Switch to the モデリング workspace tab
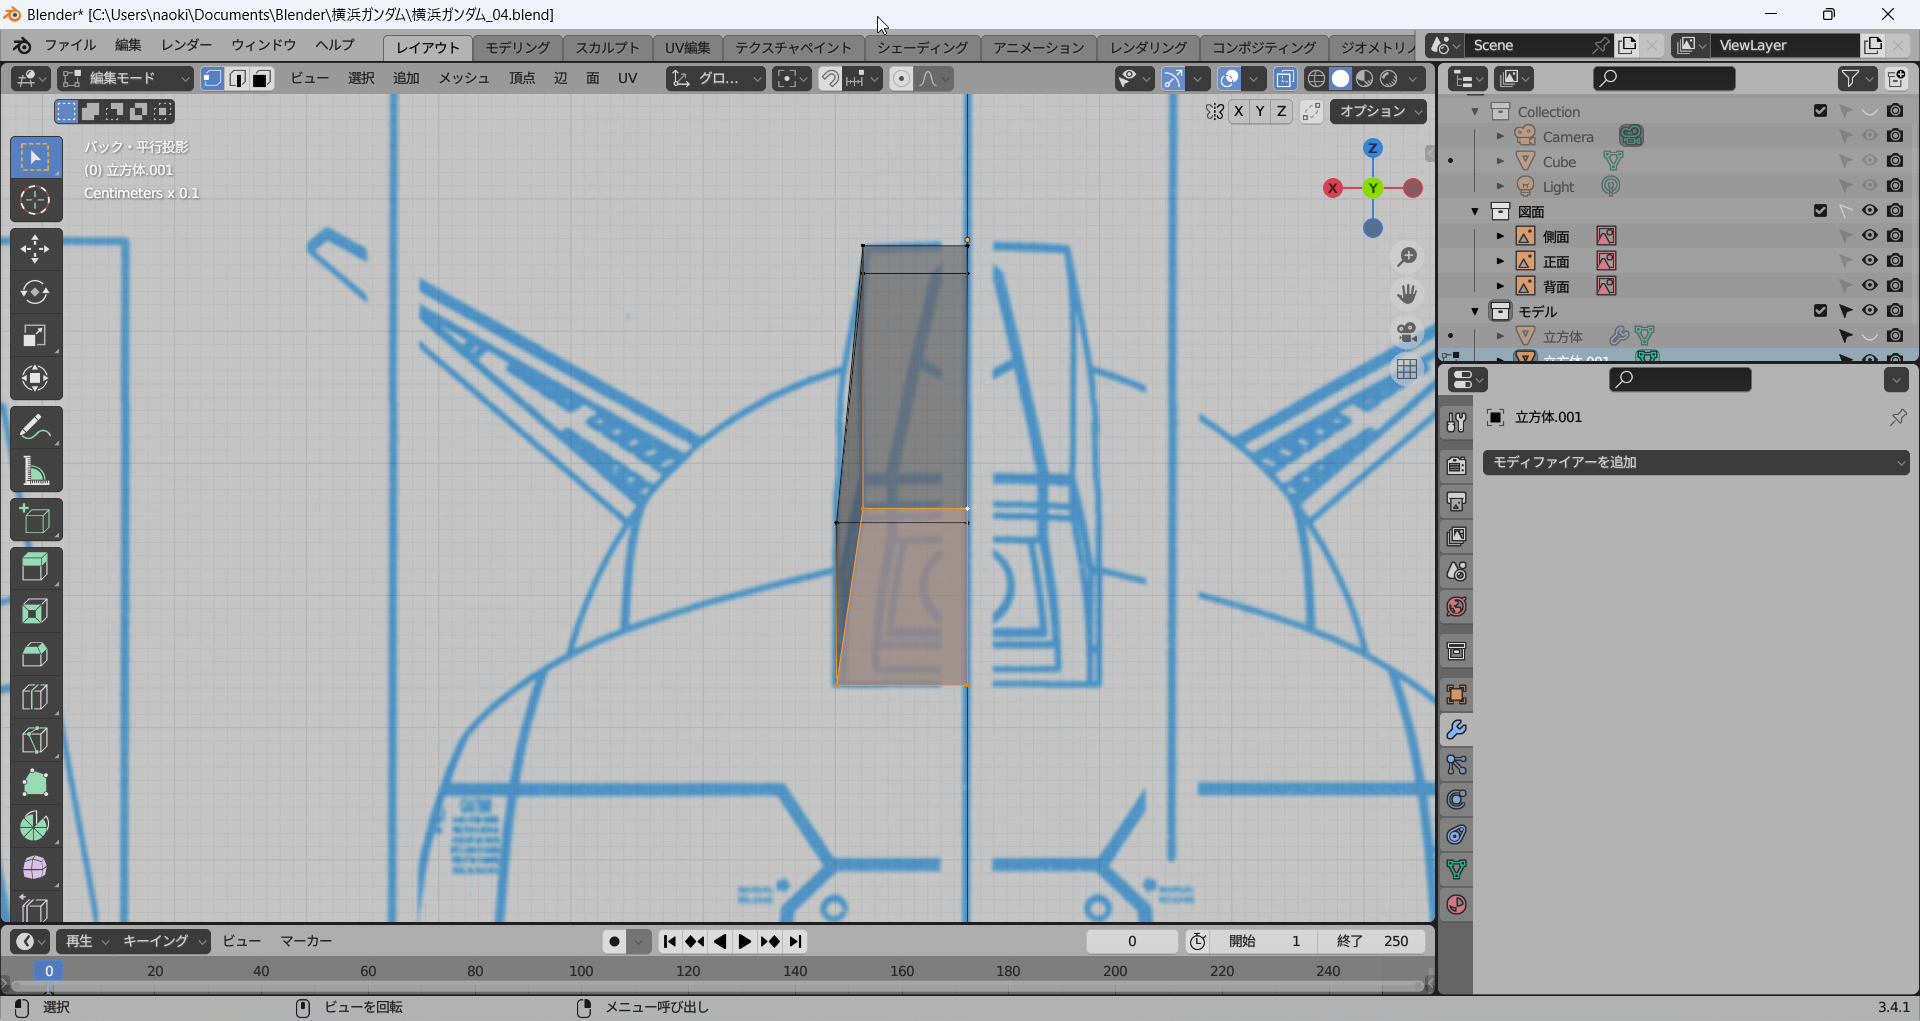Viewport: 1920px width, 1021px height. point(517,47)
